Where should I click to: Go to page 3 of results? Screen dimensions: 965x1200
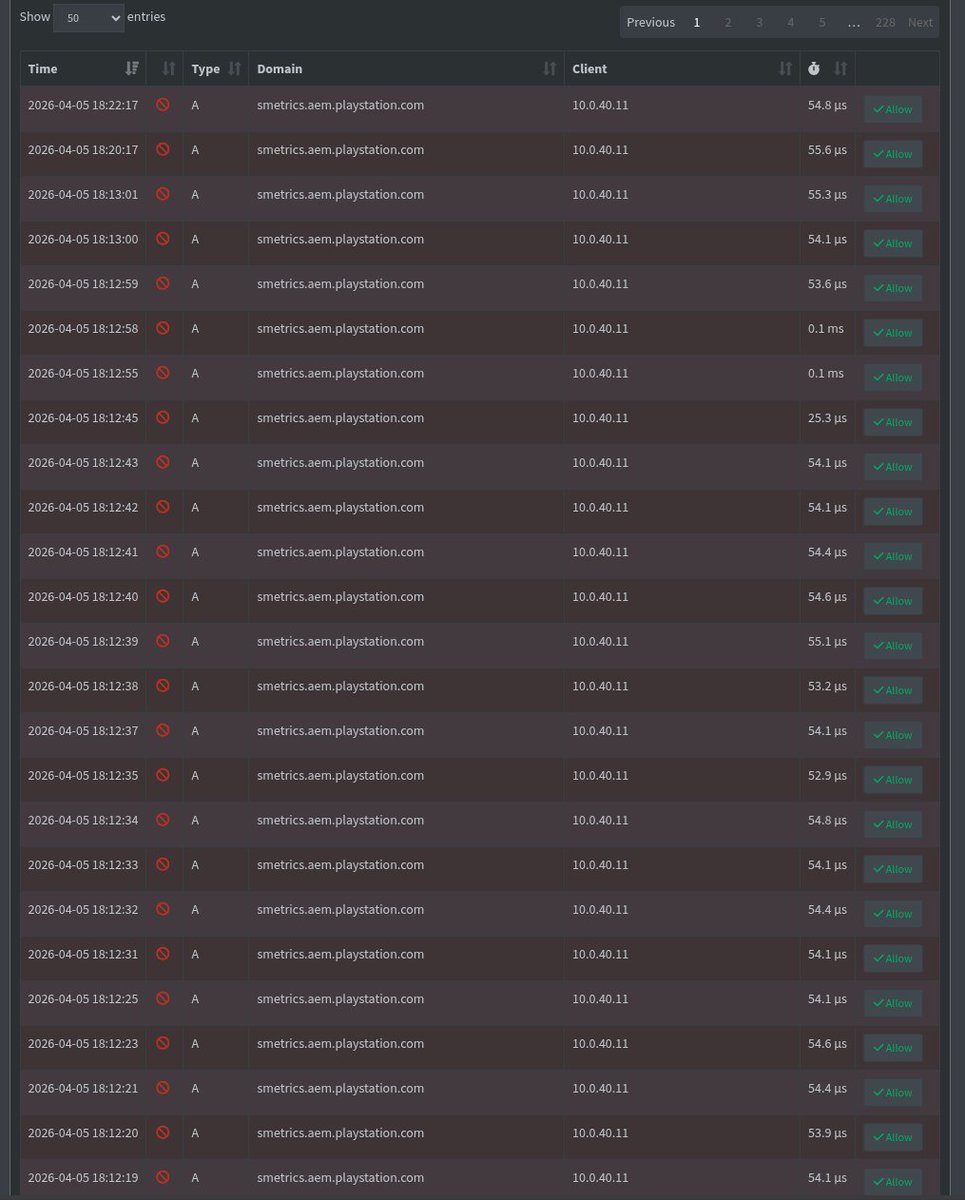pyautogui.click(x=759, y=22)
